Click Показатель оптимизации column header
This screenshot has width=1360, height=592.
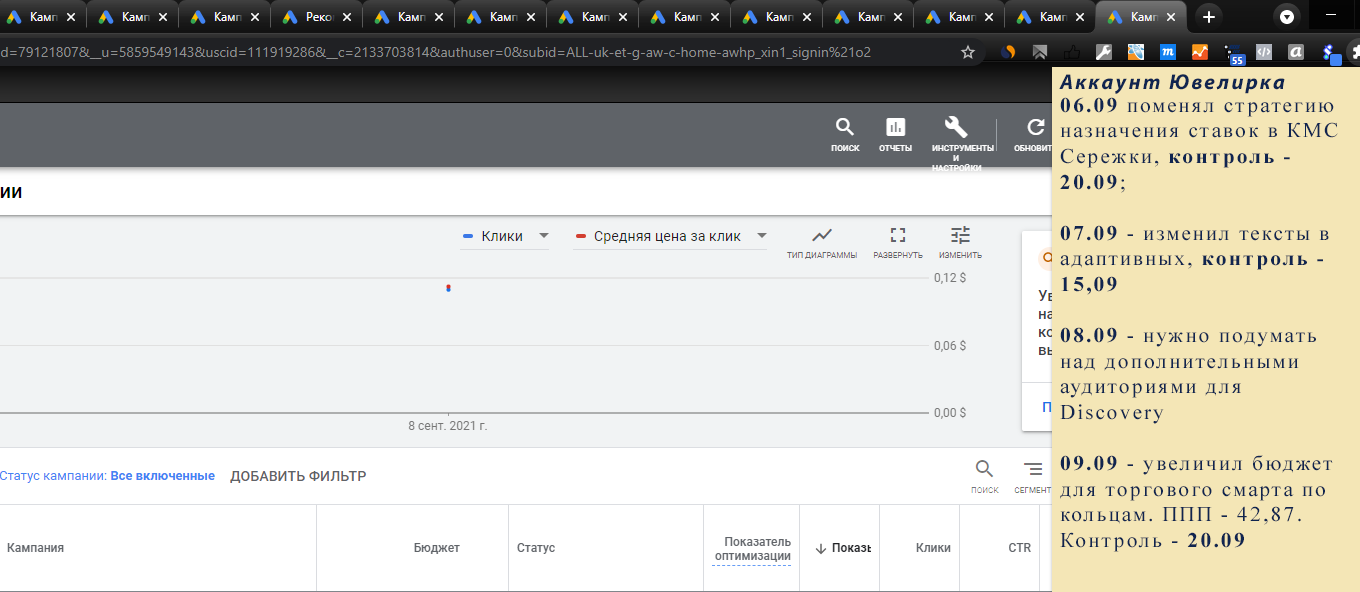[752, 549]
